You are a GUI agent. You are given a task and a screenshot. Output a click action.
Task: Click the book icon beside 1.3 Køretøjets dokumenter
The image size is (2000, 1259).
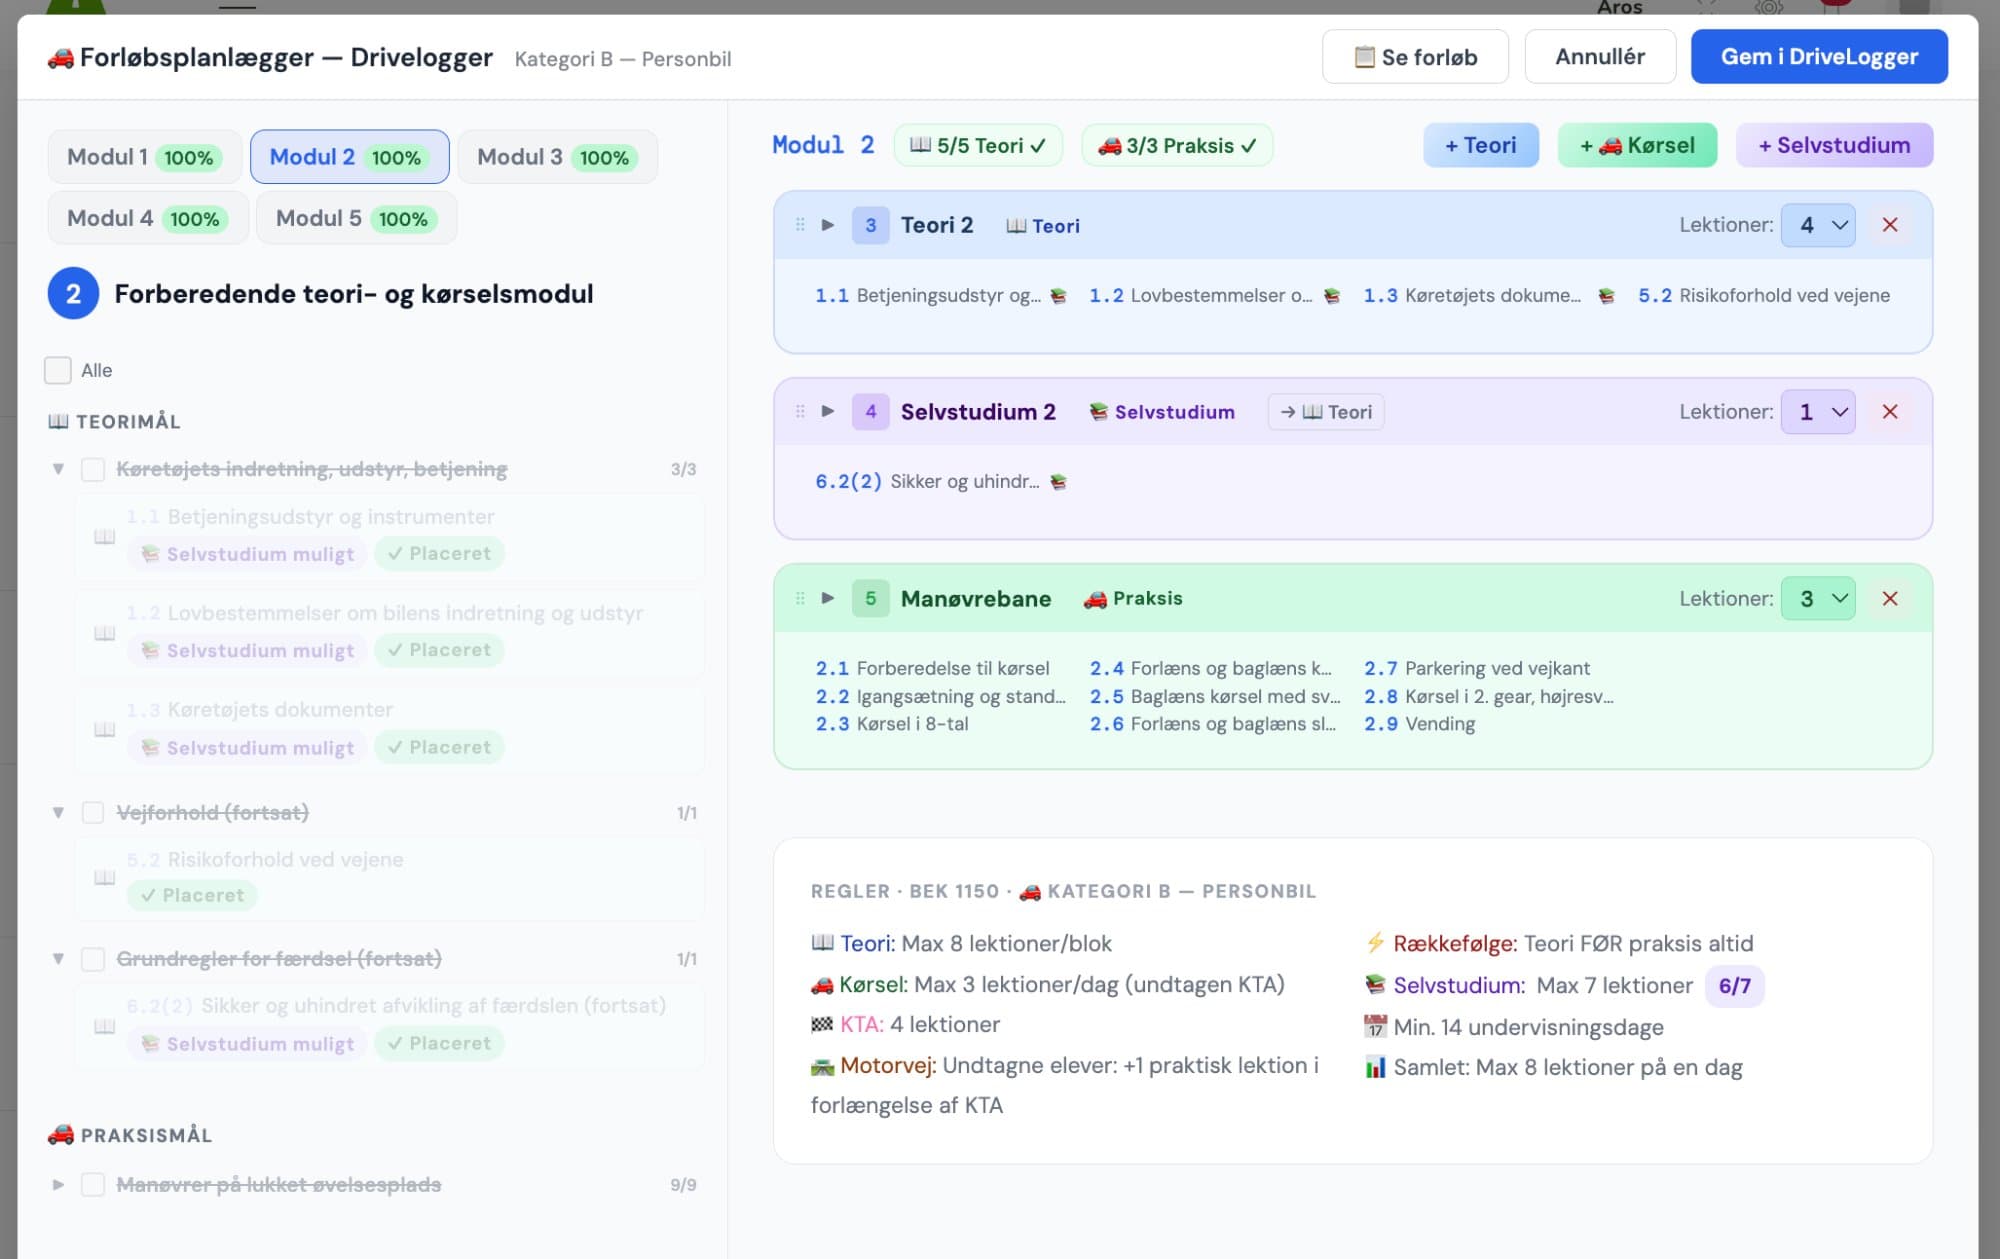coord(104,730)
